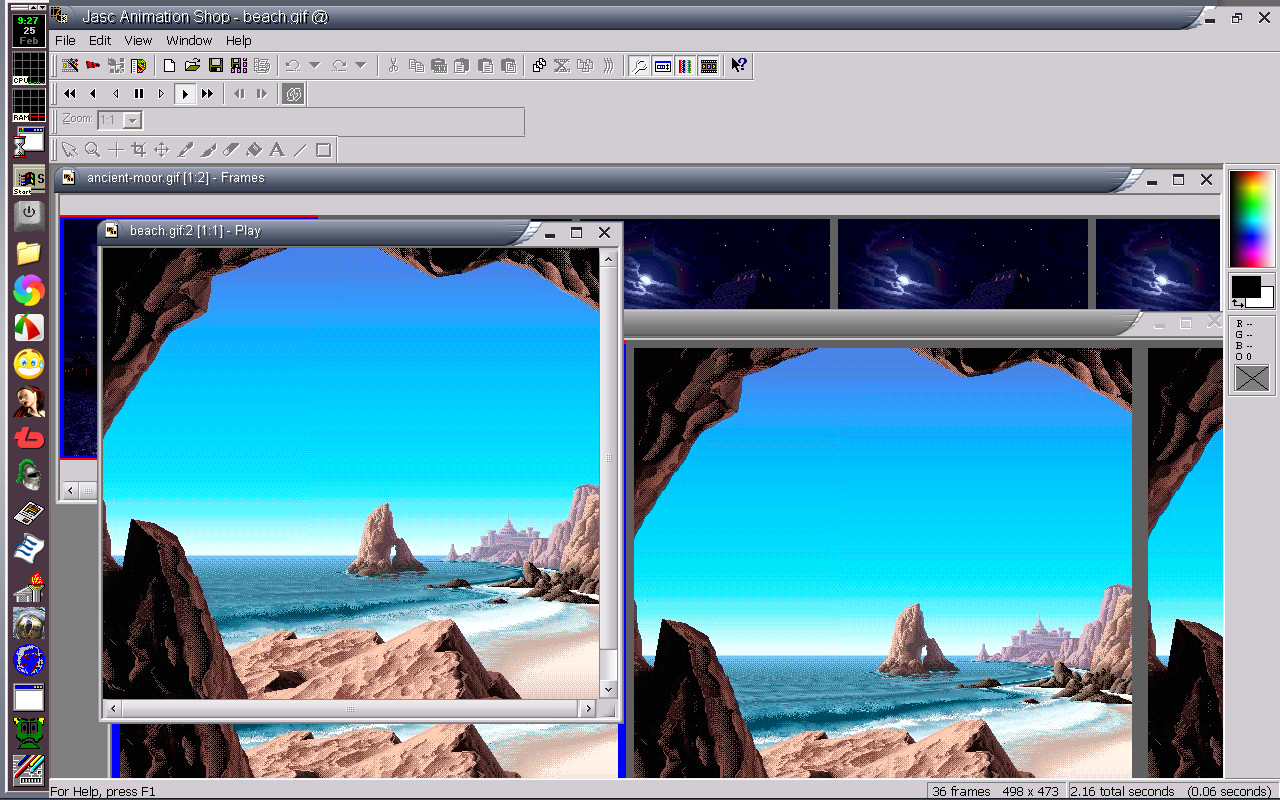Open the Animation Wizard
The image size is (1280, 800).
point(68,65)
